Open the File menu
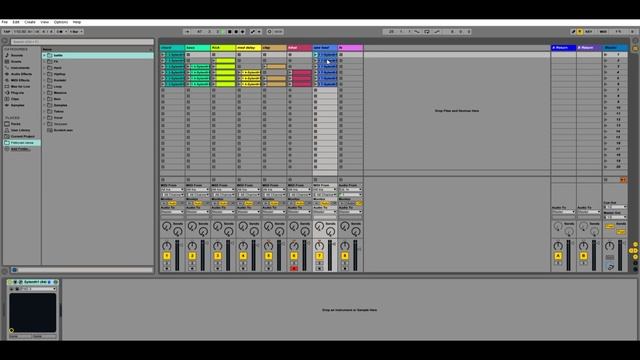Viewport: 640px width, 360px height. [4, 22]
